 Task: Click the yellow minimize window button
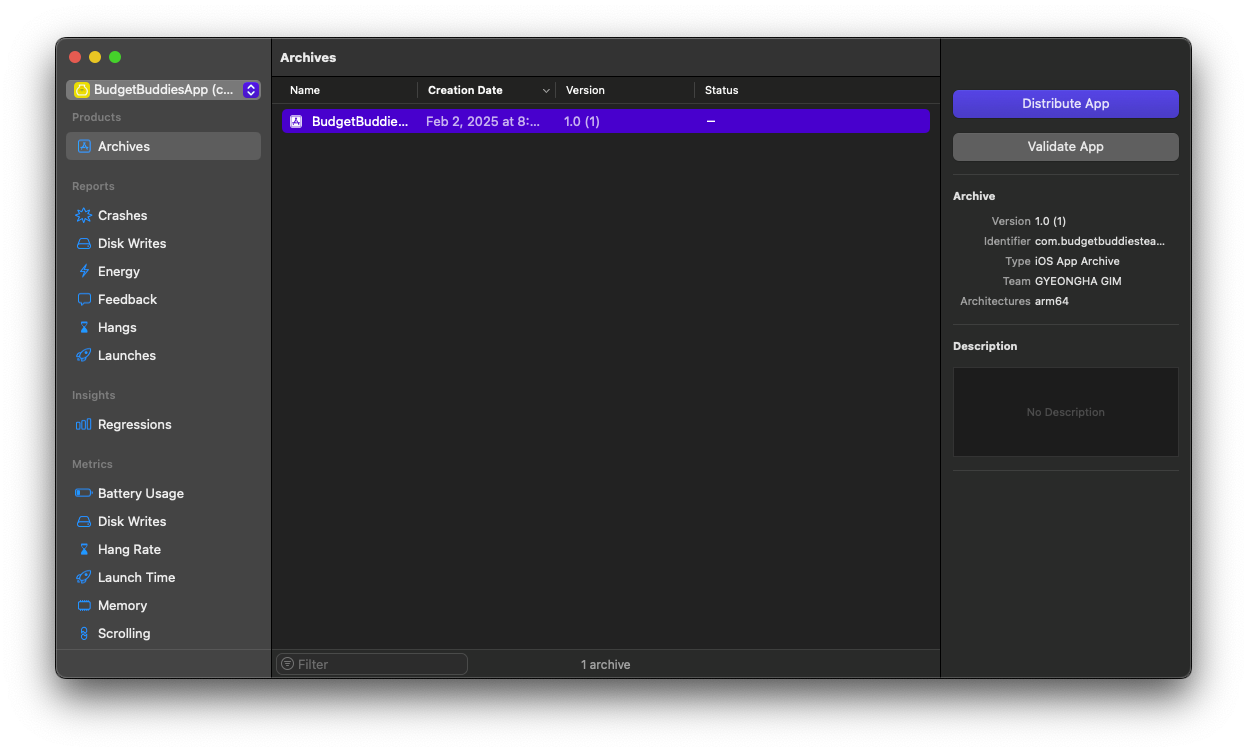95,57
